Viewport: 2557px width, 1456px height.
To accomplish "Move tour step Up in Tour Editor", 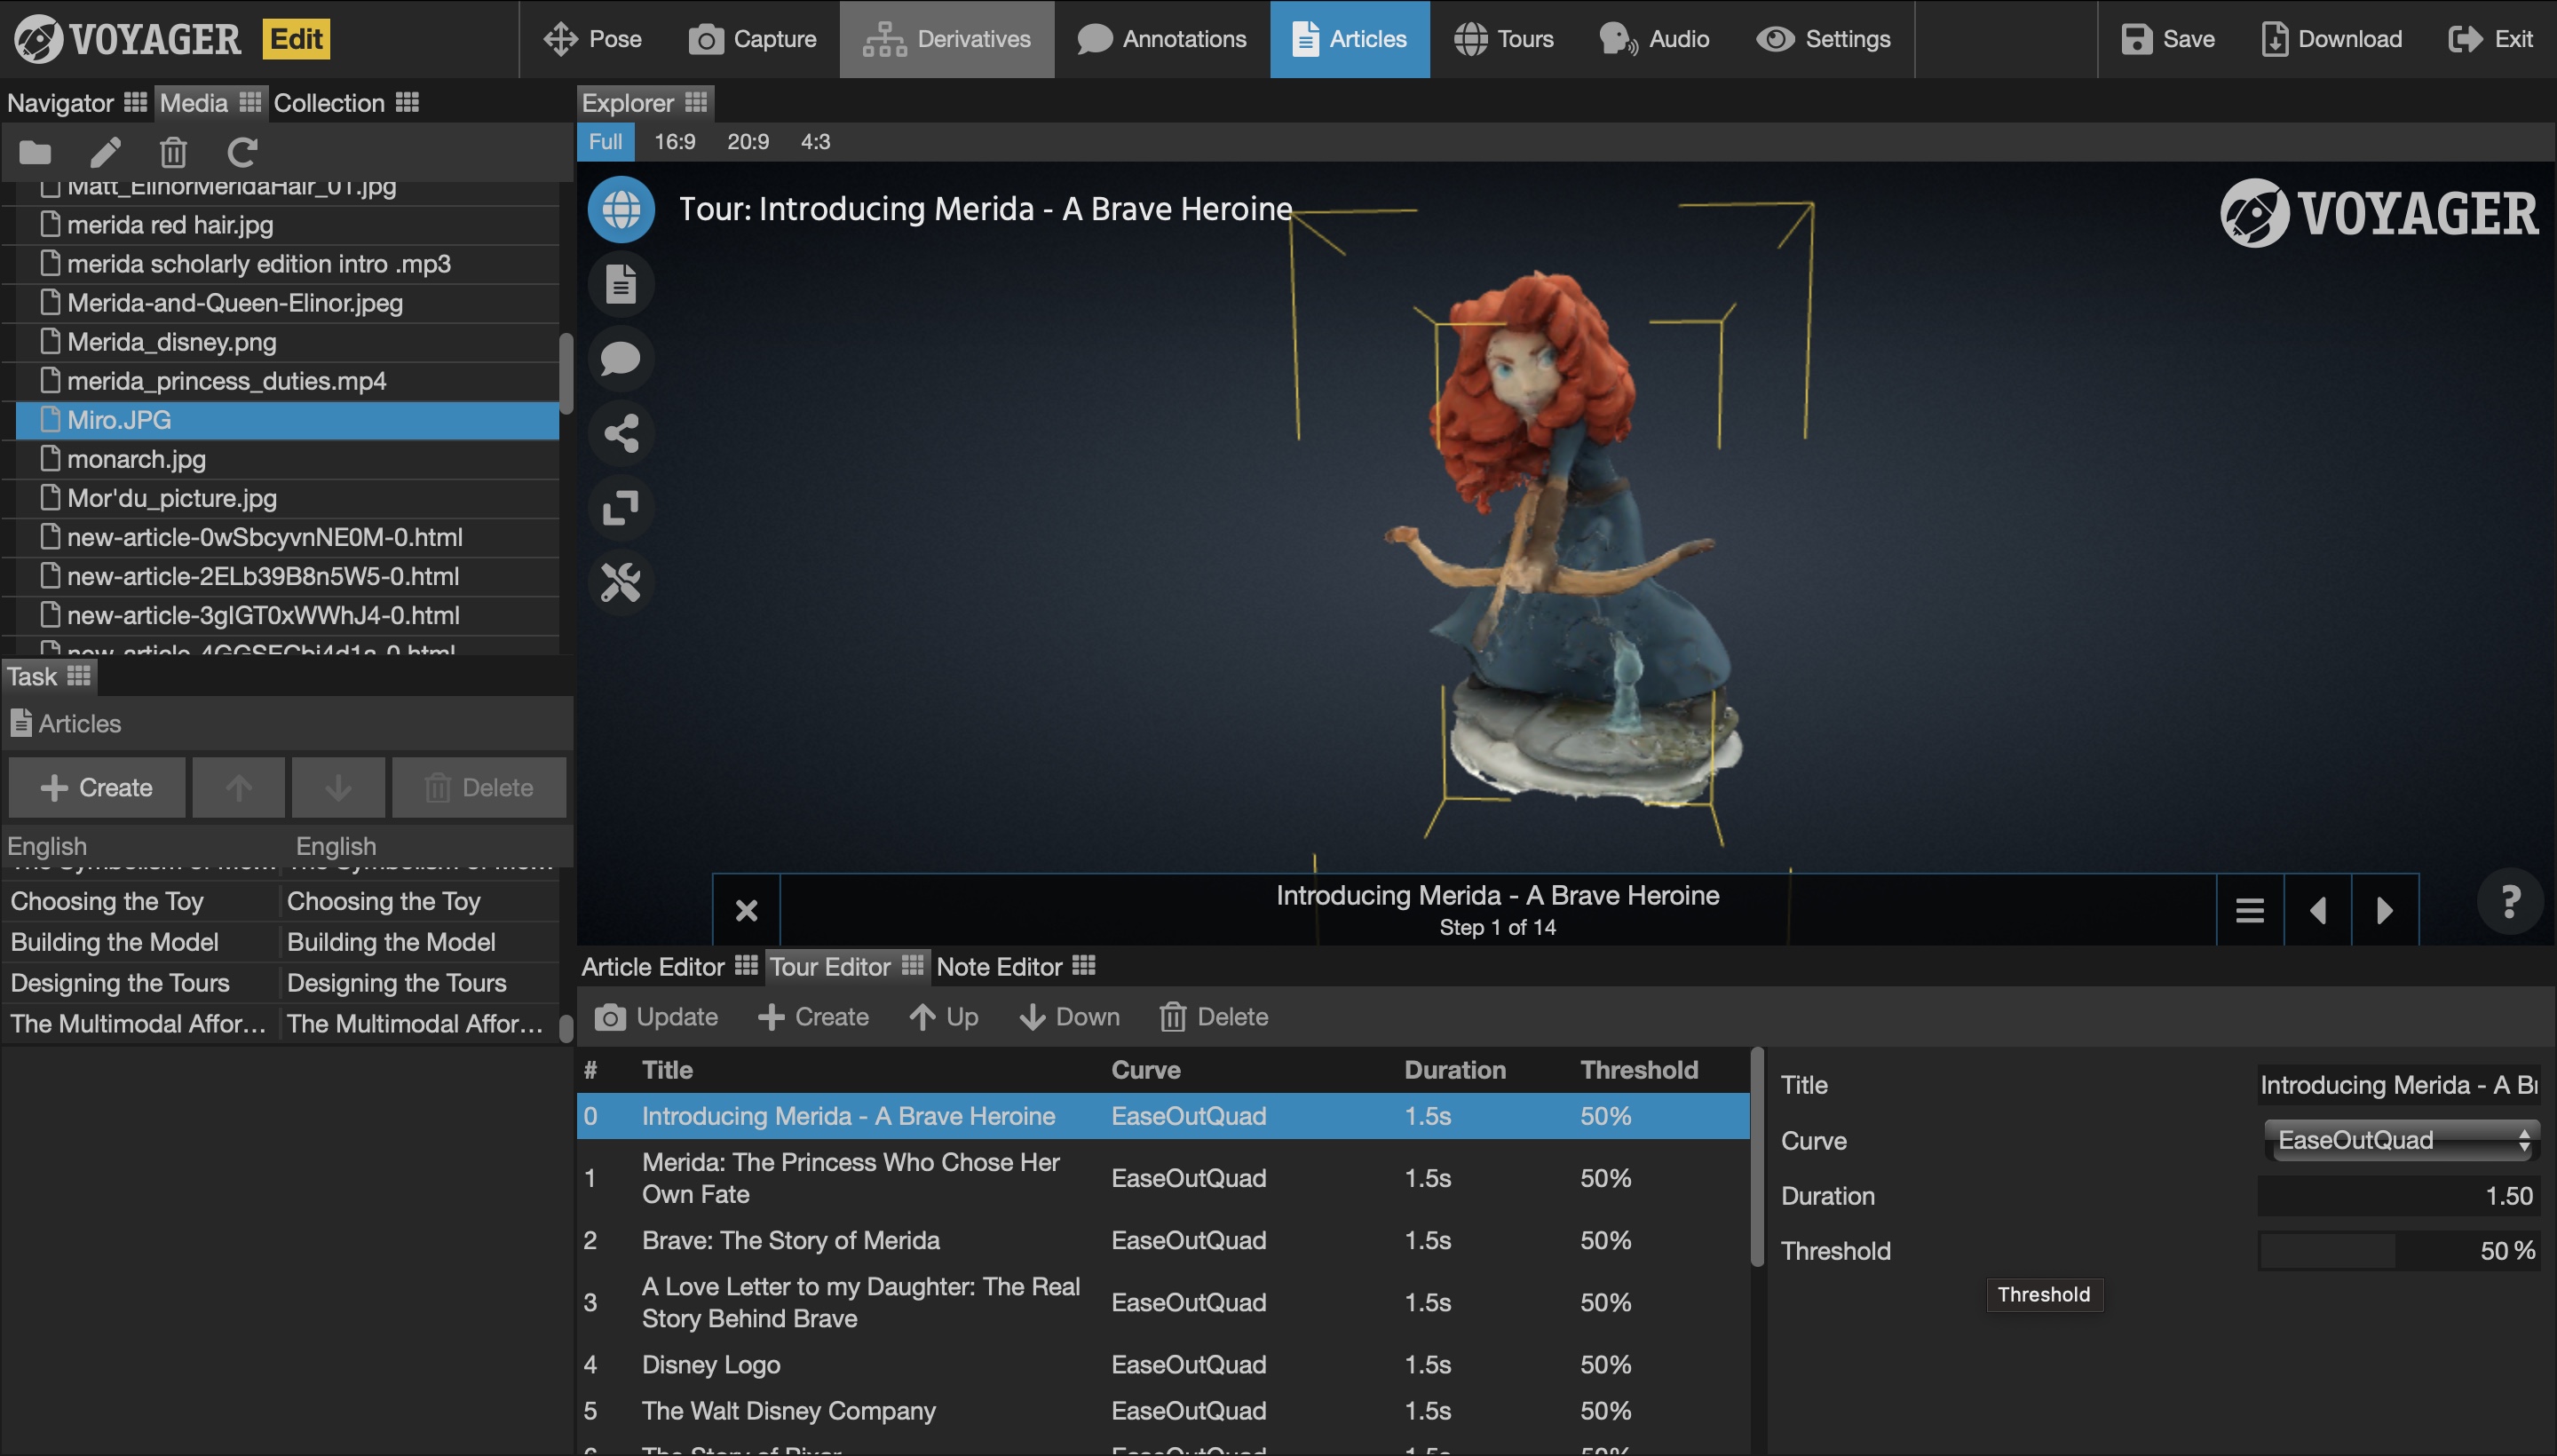I will click(943, 1017).
